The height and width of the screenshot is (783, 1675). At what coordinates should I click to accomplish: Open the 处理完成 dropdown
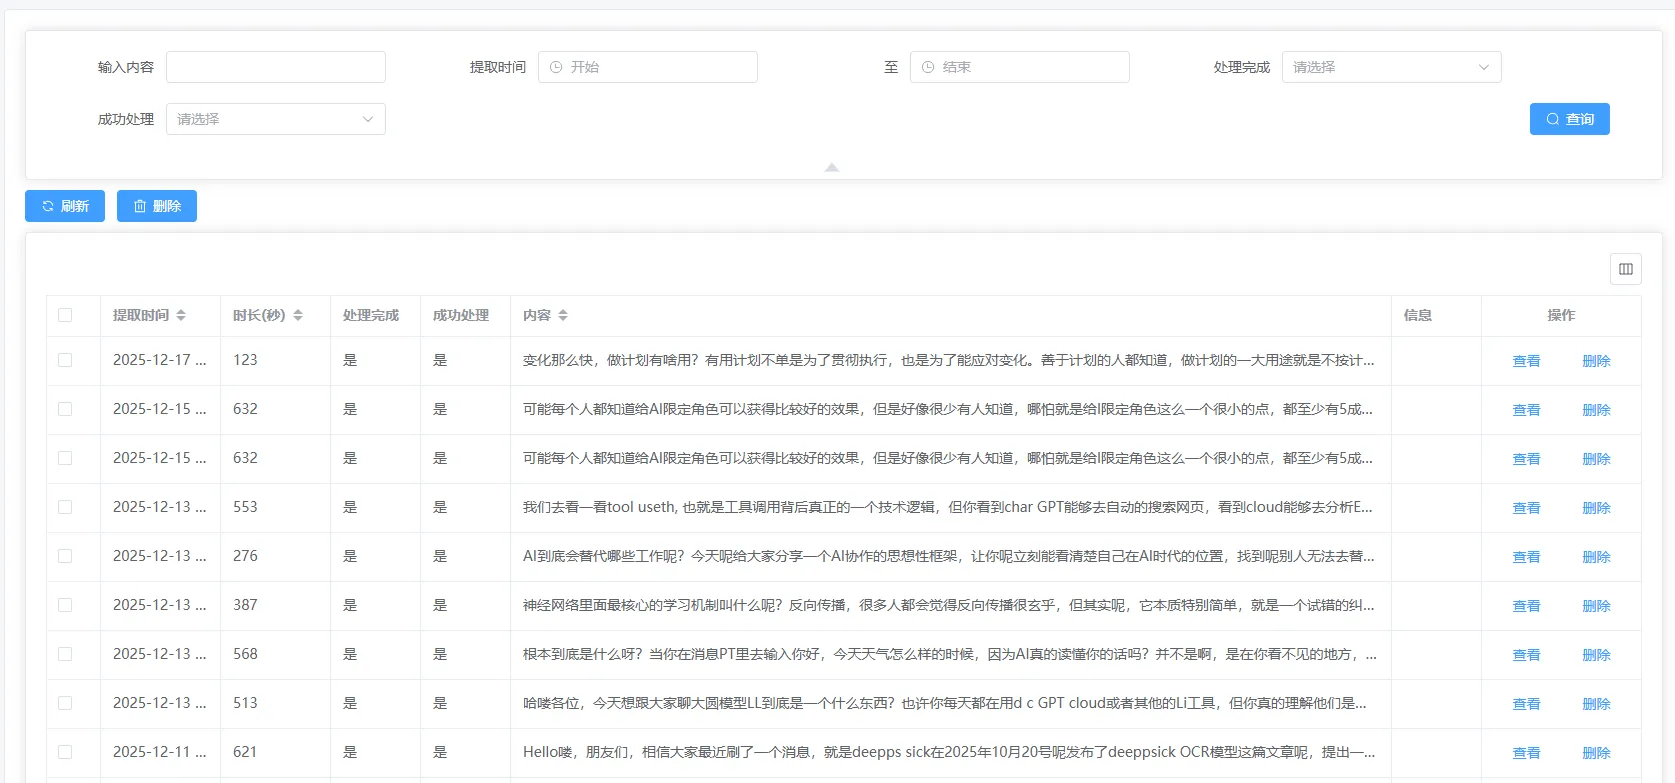(1390, 67)
